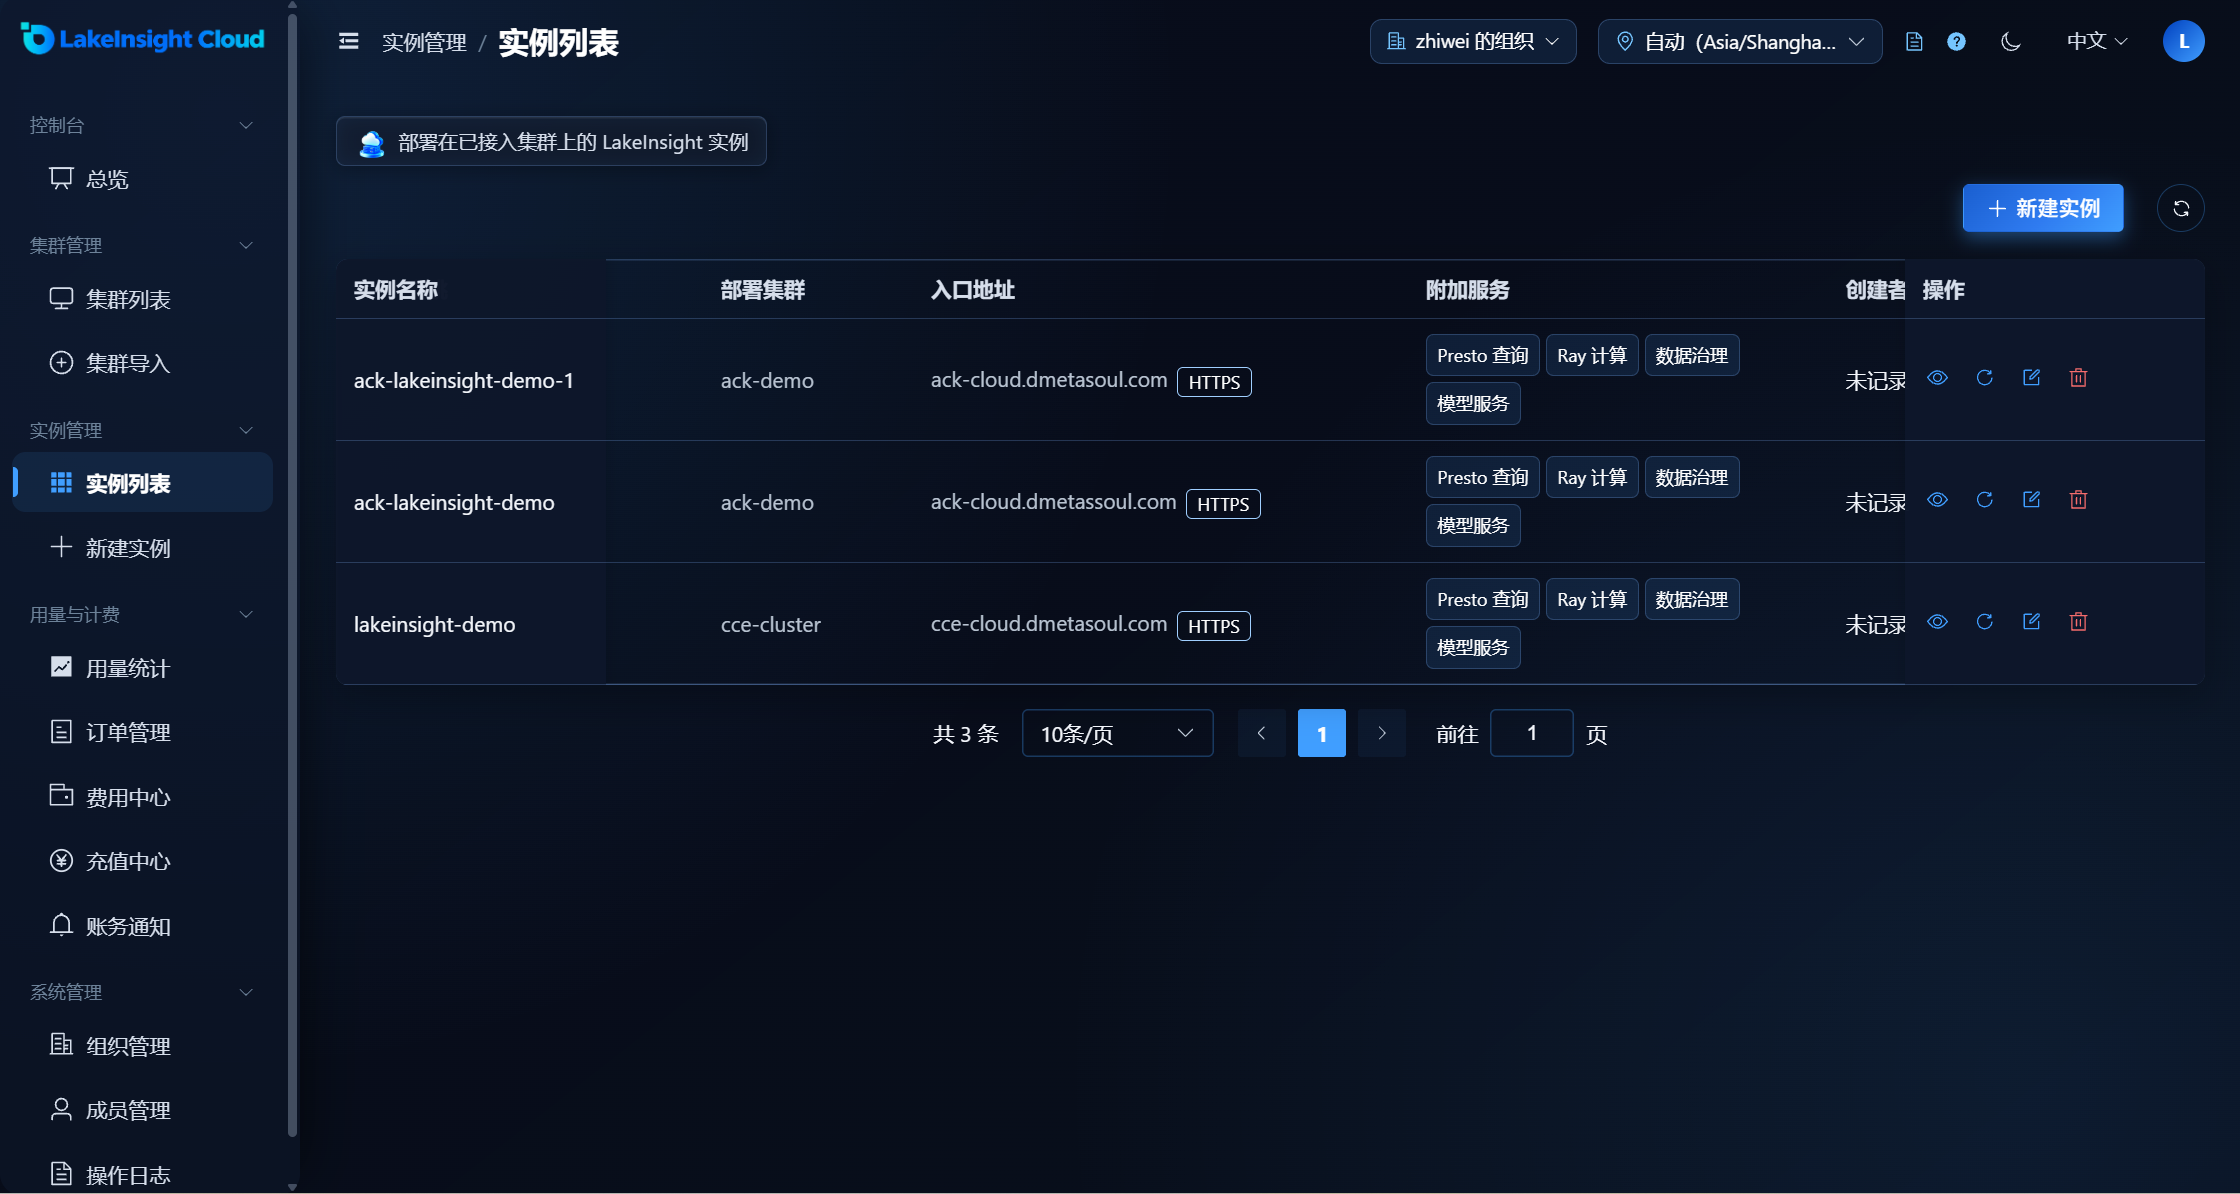This screenshot has width=2240, height=1194.
Task: View details of ack-lakeinsight-demo-1 via eye icon
Action: point(1937,378)
